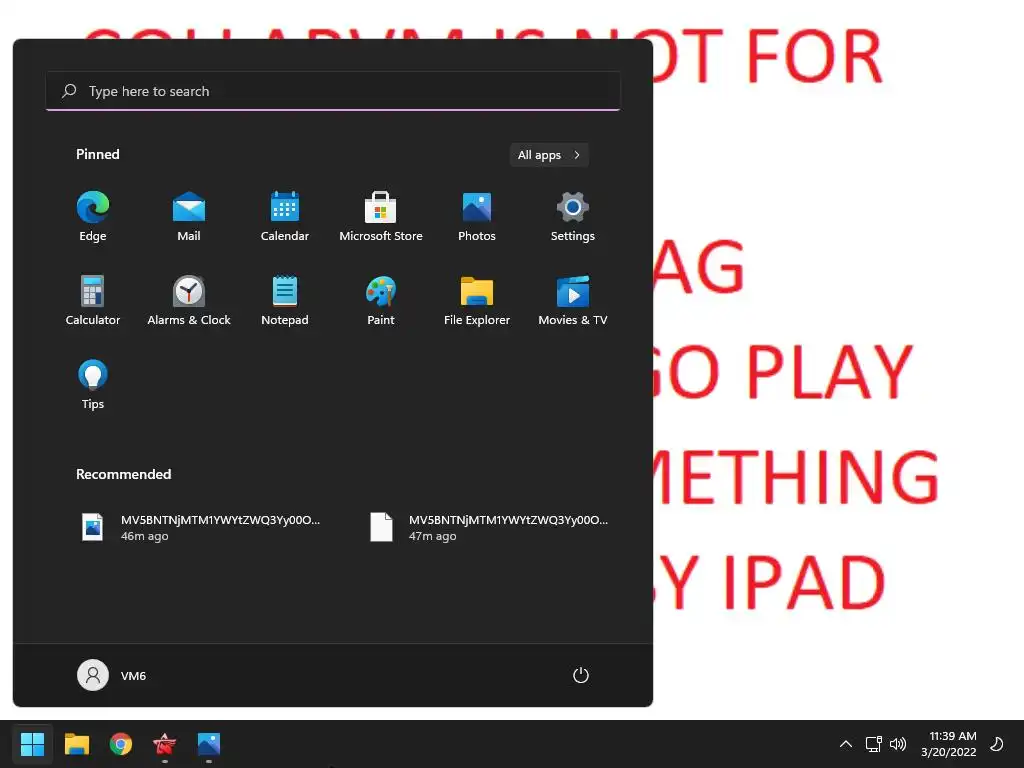
Task: Open the VM6 user account menu
Action: (112, 675)
